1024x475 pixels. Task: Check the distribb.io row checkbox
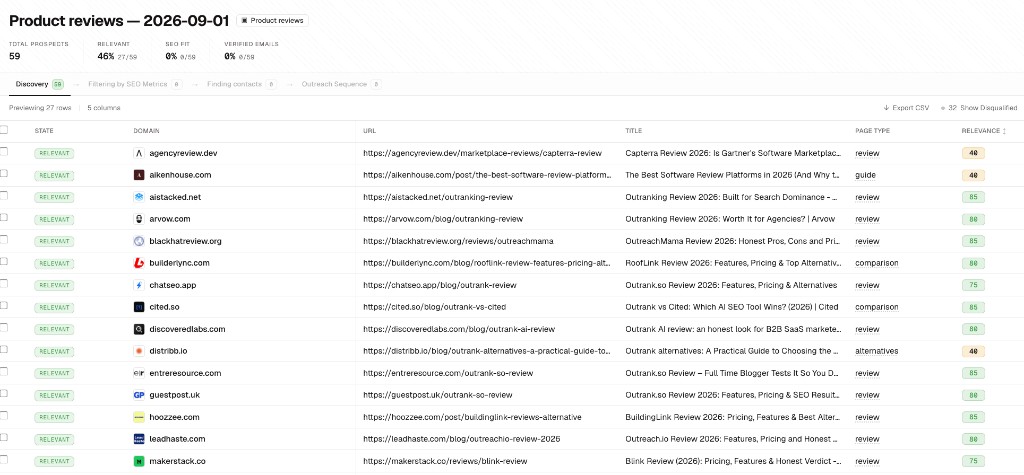point(4,350)
